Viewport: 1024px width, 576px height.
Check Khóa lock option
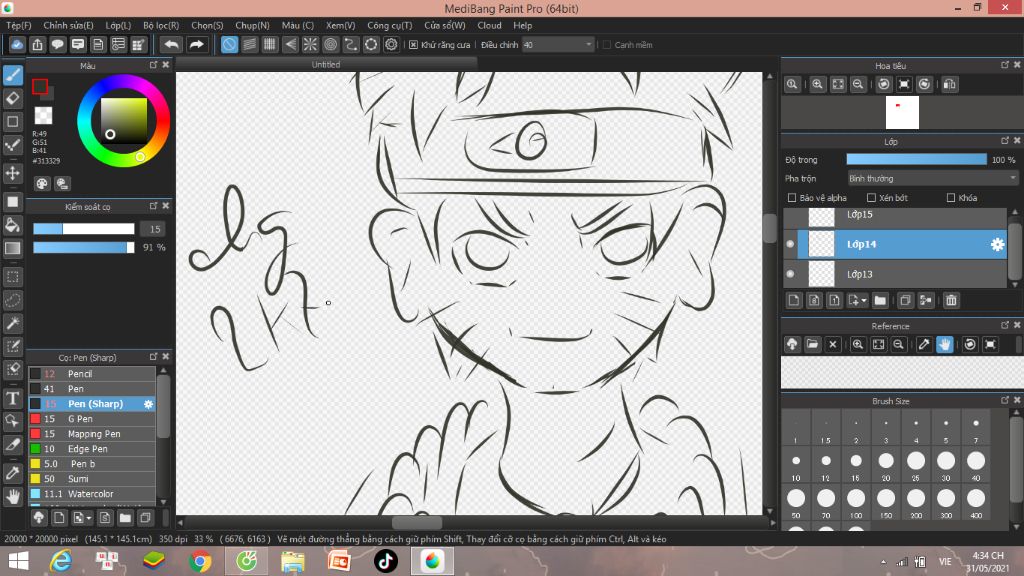(951, 198)
